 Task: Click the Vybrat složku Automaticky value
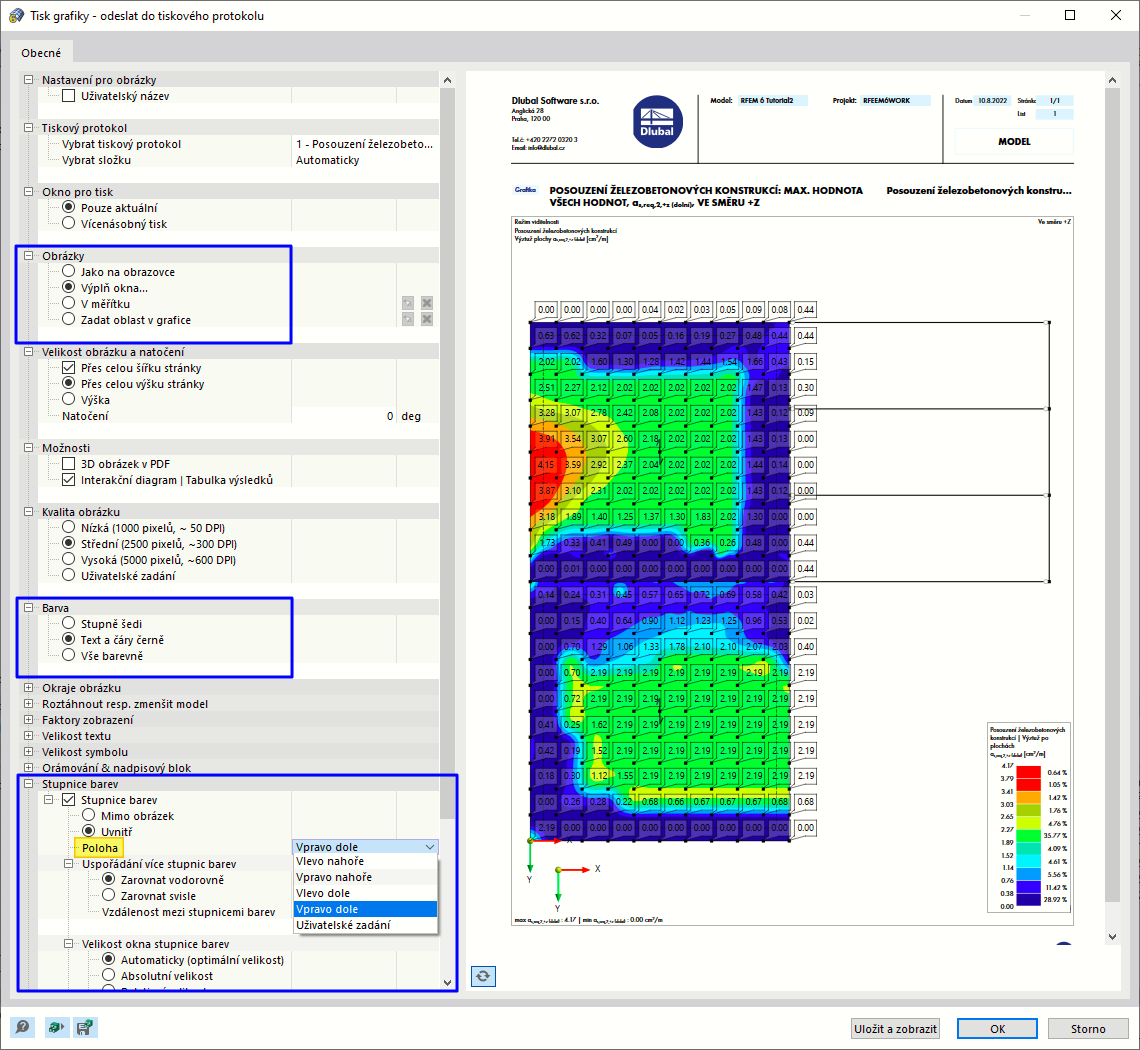[x=365, y=160]
